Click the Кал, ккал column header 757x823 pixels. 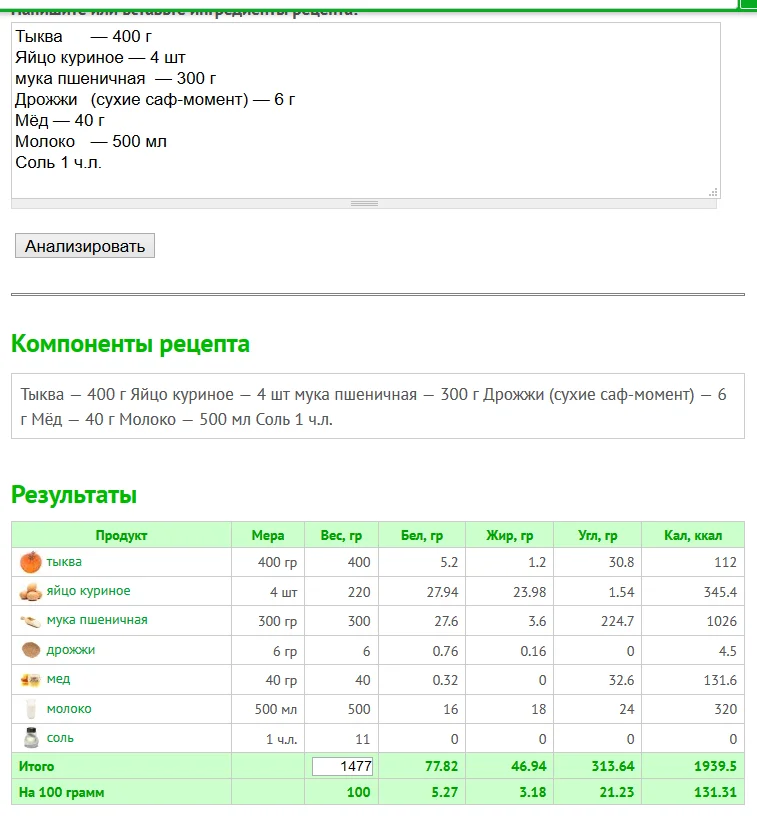click(x=693, y=535)
